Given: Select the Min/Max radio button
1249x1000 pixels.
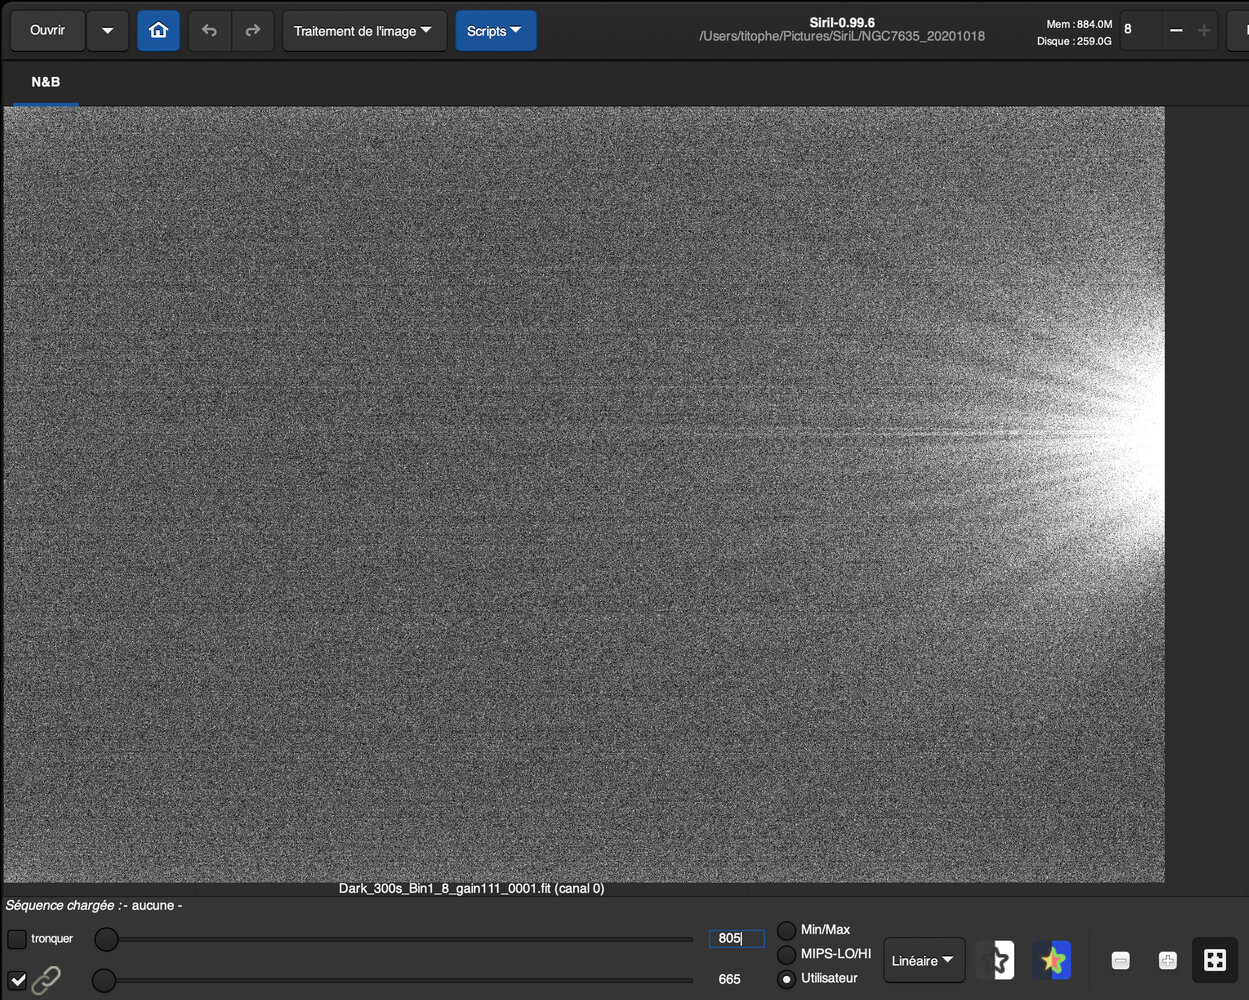Looking at the screenshot, I should [787, 930].
